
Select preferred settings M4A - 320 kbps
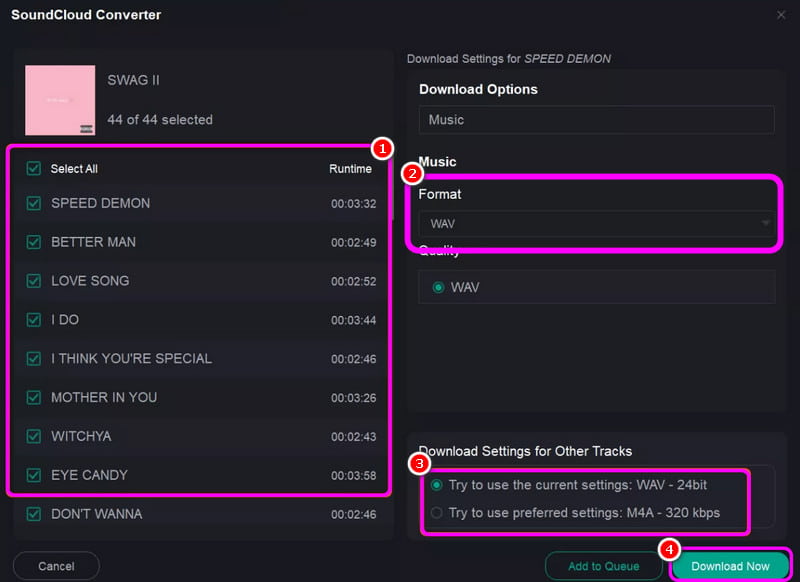pyautogui.click(x=437, y=513)
